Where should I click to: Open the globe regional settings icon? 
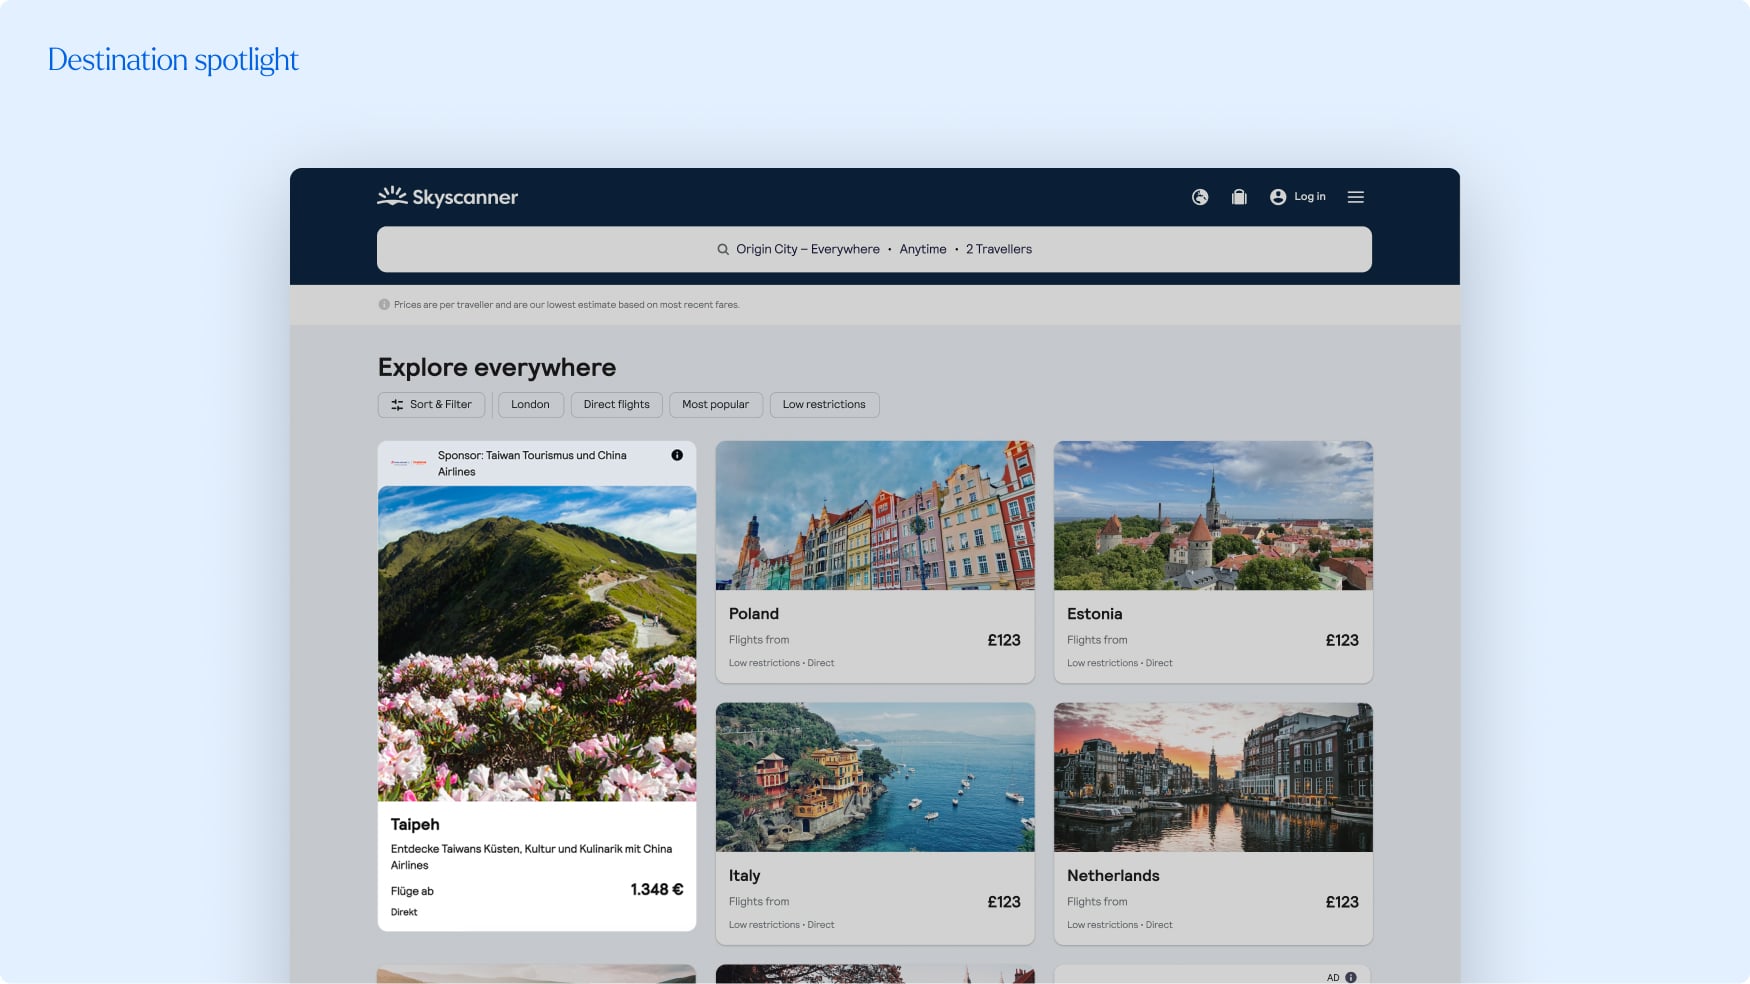[1200, 197]
